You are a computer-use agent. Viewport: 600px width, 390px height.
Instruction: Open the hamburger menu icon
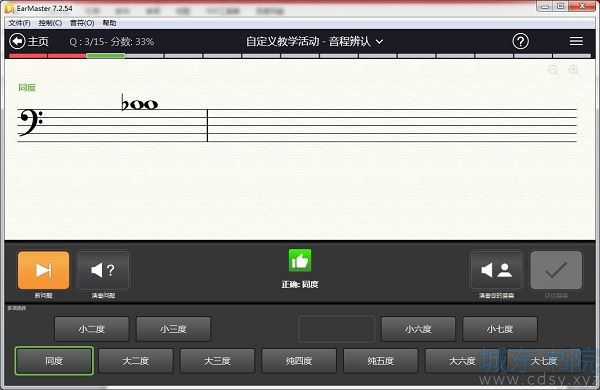coord(576,41)
